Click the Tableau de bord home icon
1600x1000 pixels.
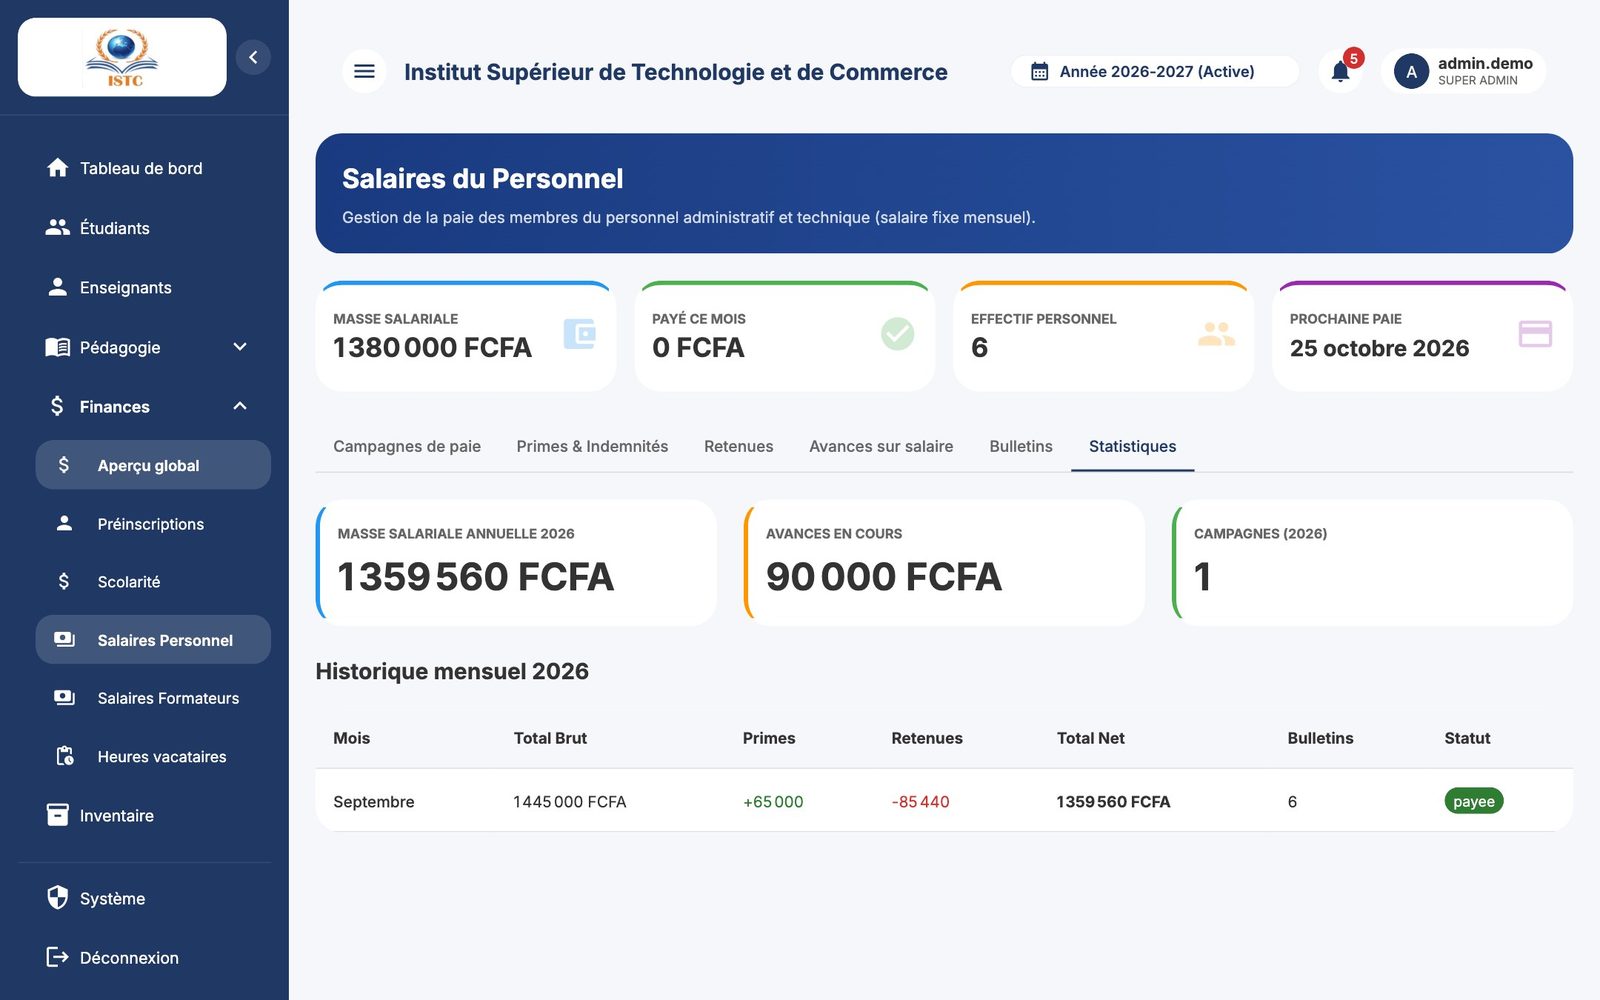(58, 168)
